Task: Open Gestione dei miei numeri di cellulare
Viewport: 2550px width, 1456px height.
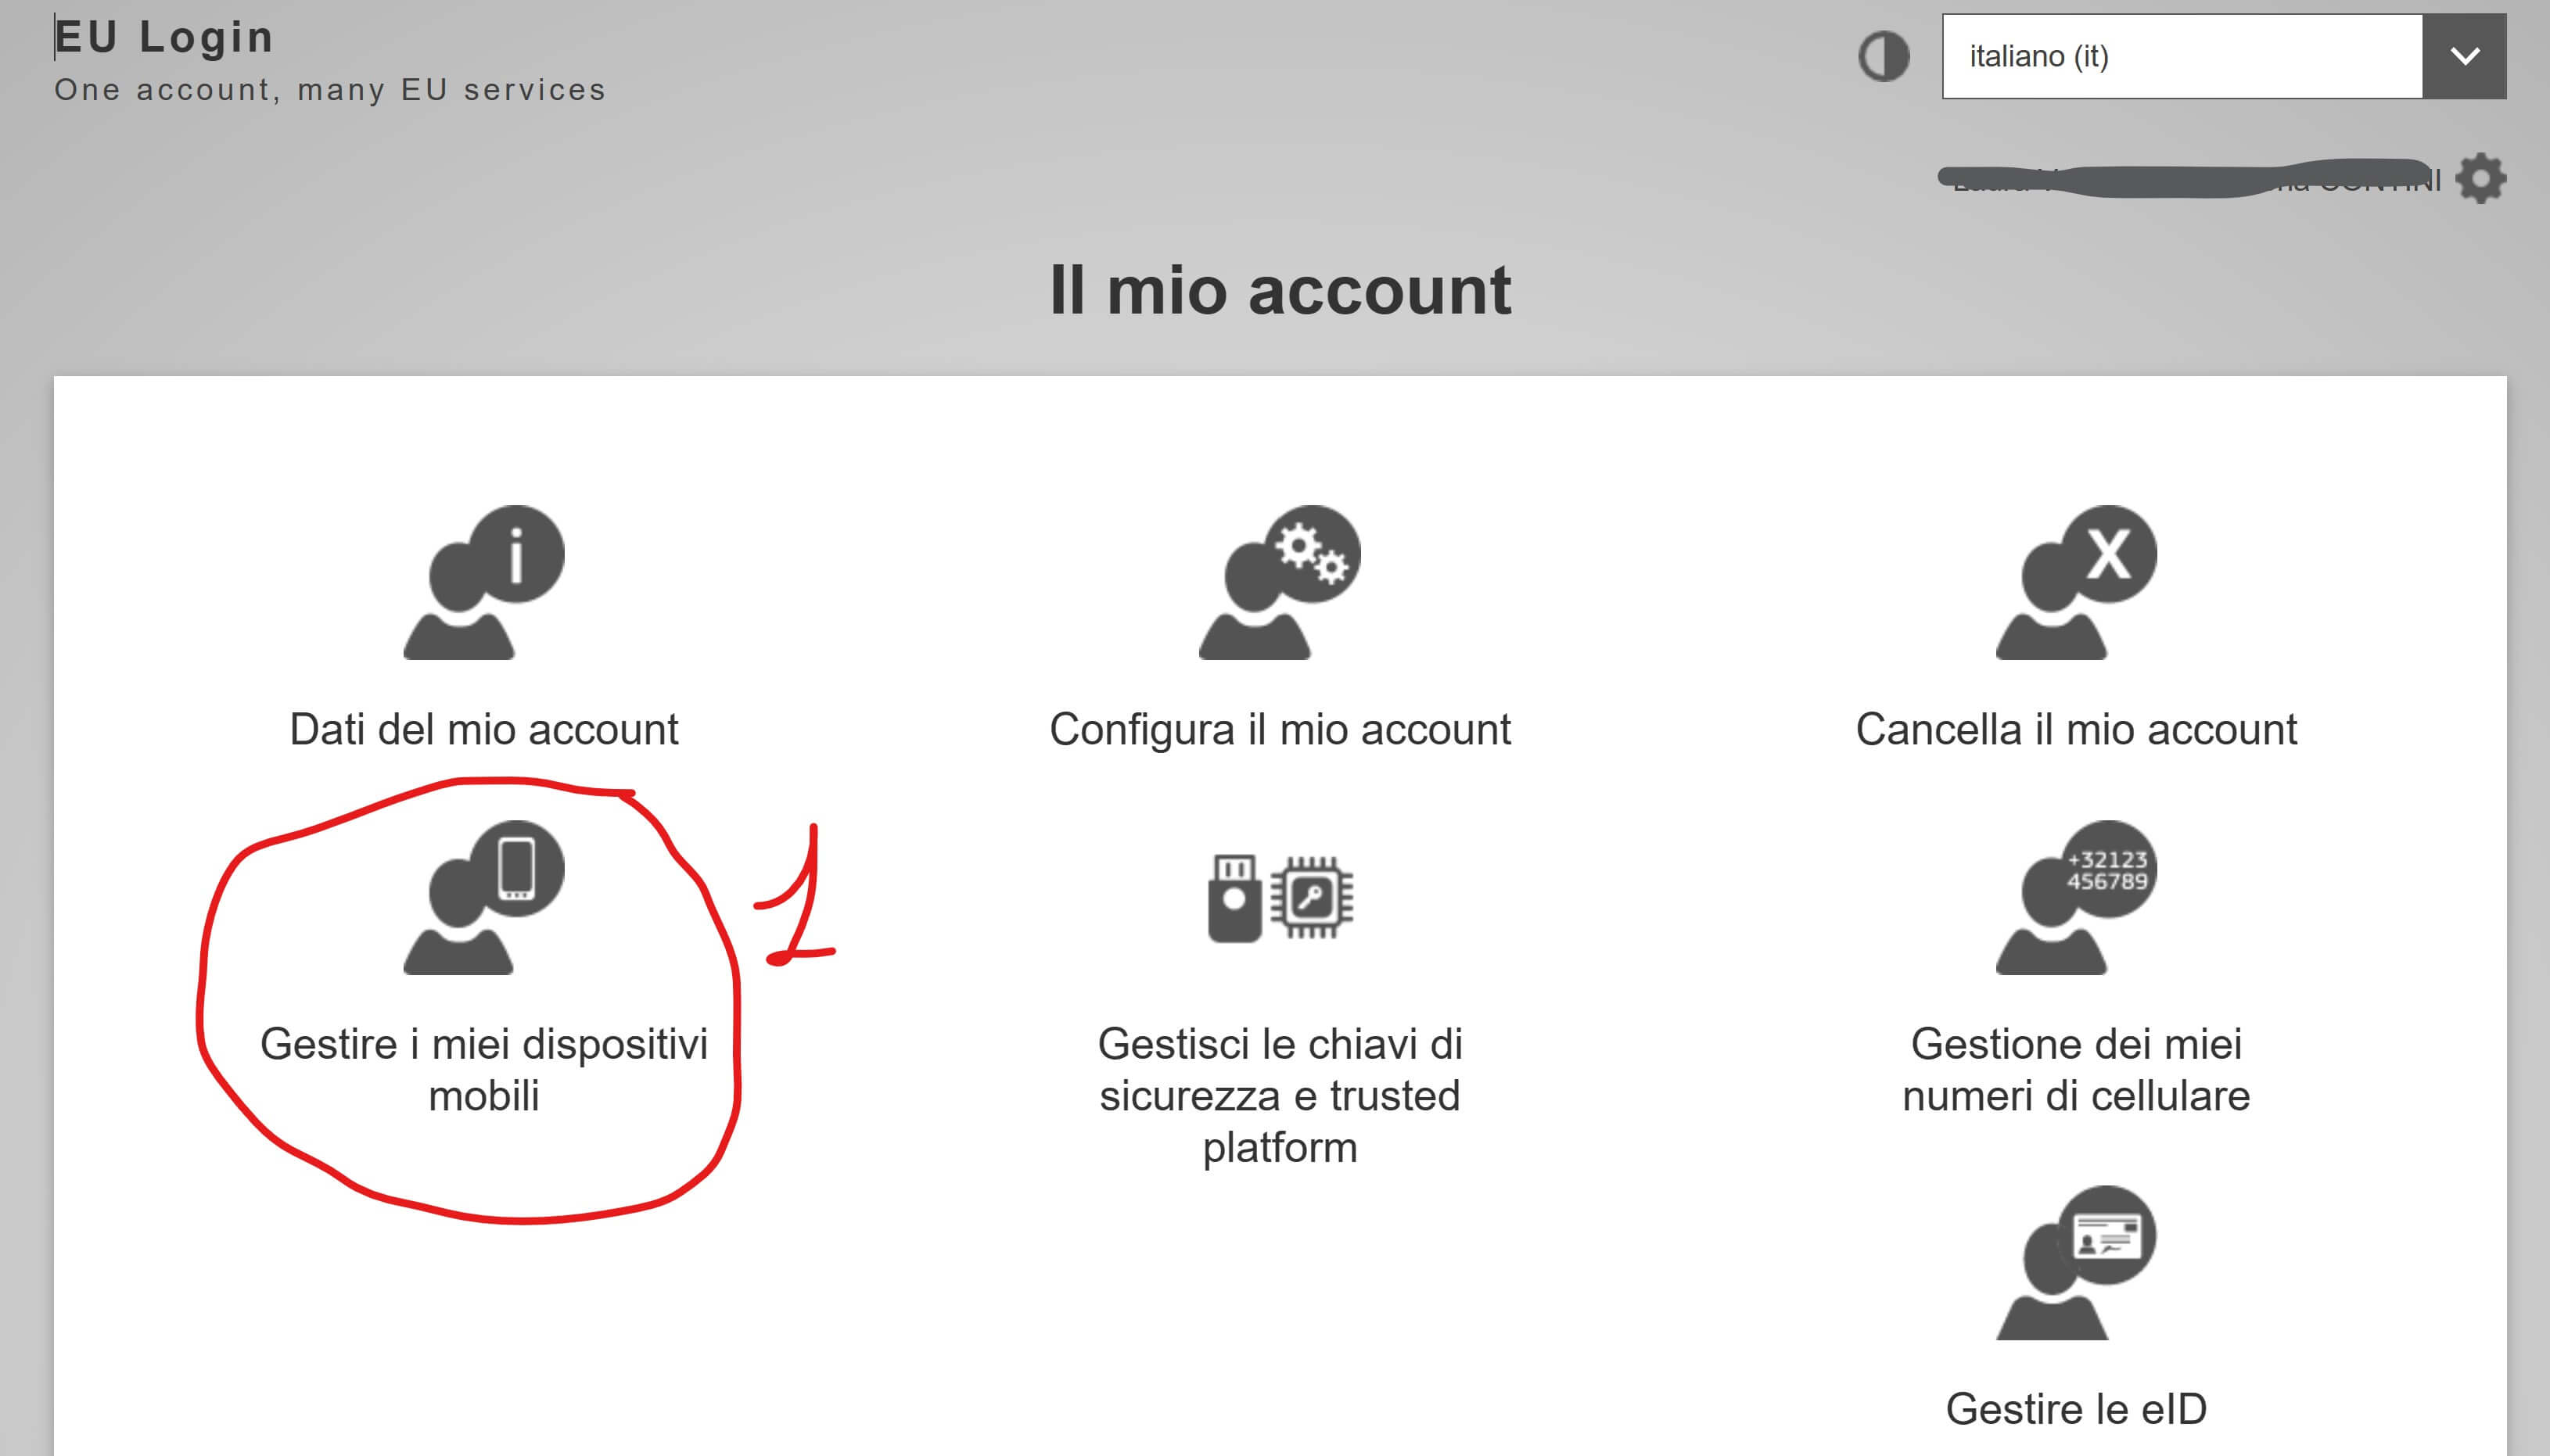Action: 2076,1070
